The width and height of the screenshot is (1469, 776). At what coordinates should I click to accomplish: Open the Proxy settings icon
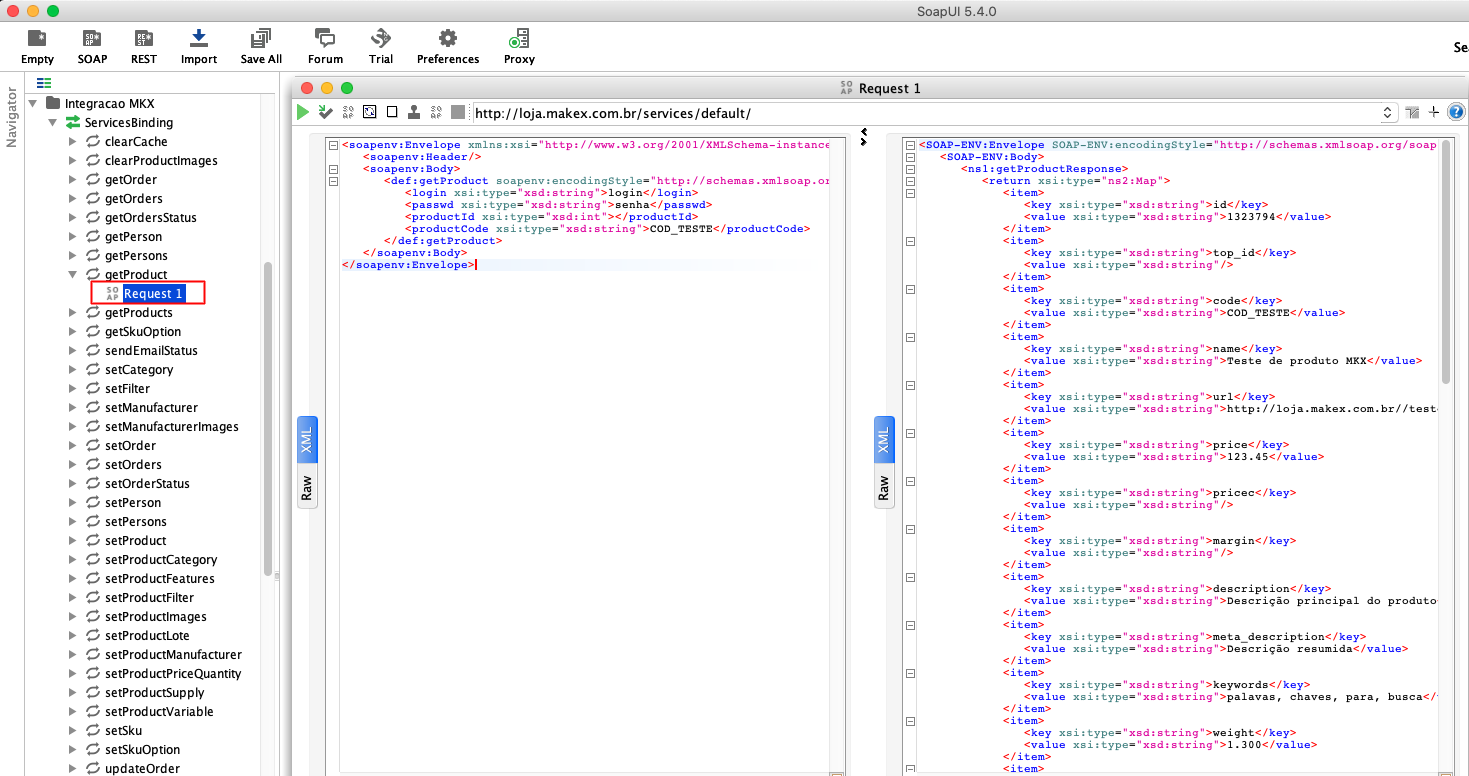[519, 46]
